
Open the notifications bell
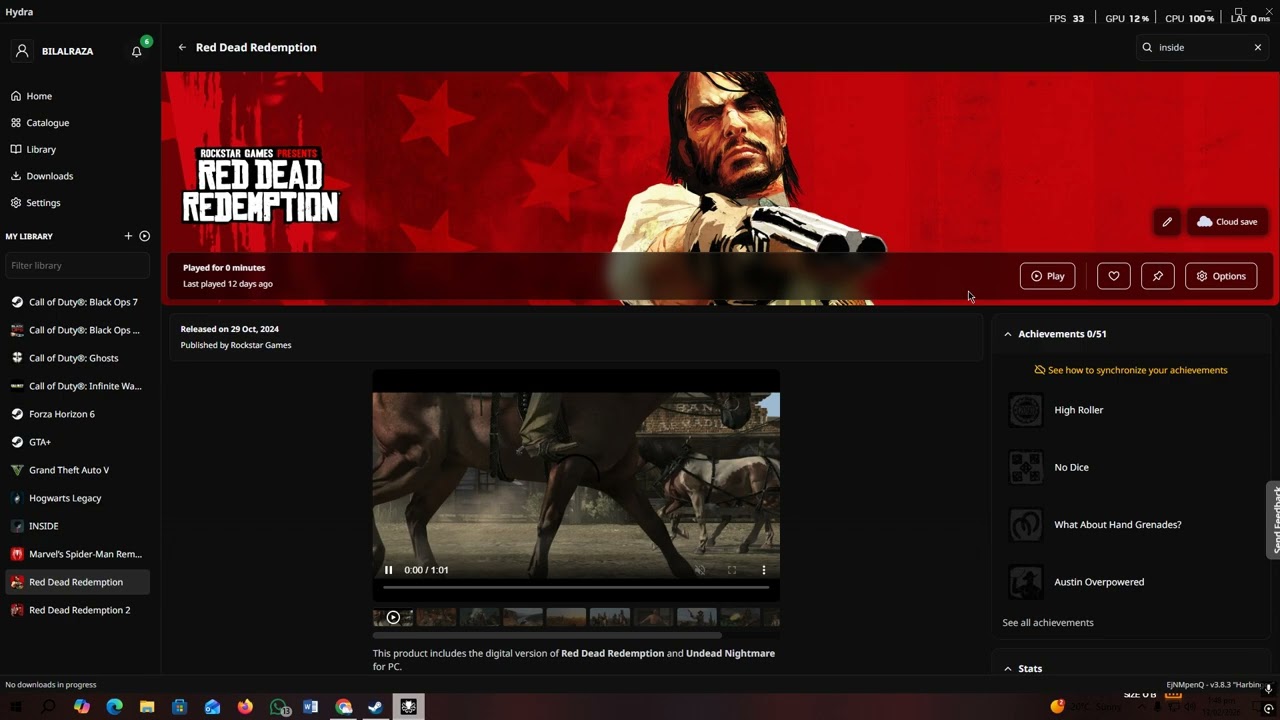click(x=137, y=51)
